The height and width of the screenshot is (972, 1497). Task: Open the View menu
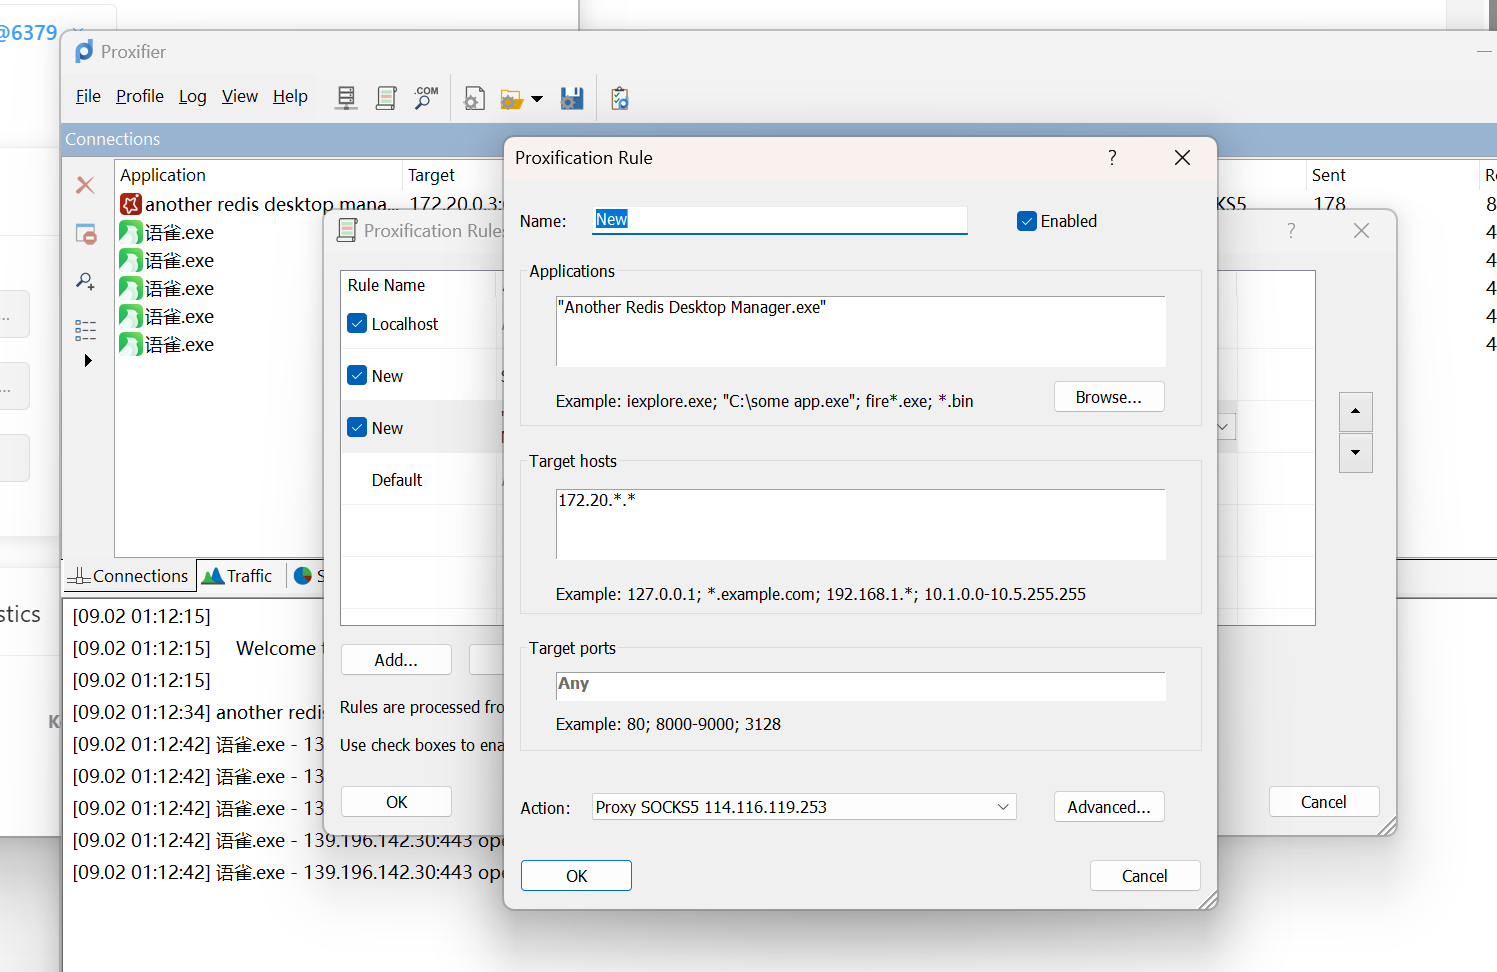[240, 96]
